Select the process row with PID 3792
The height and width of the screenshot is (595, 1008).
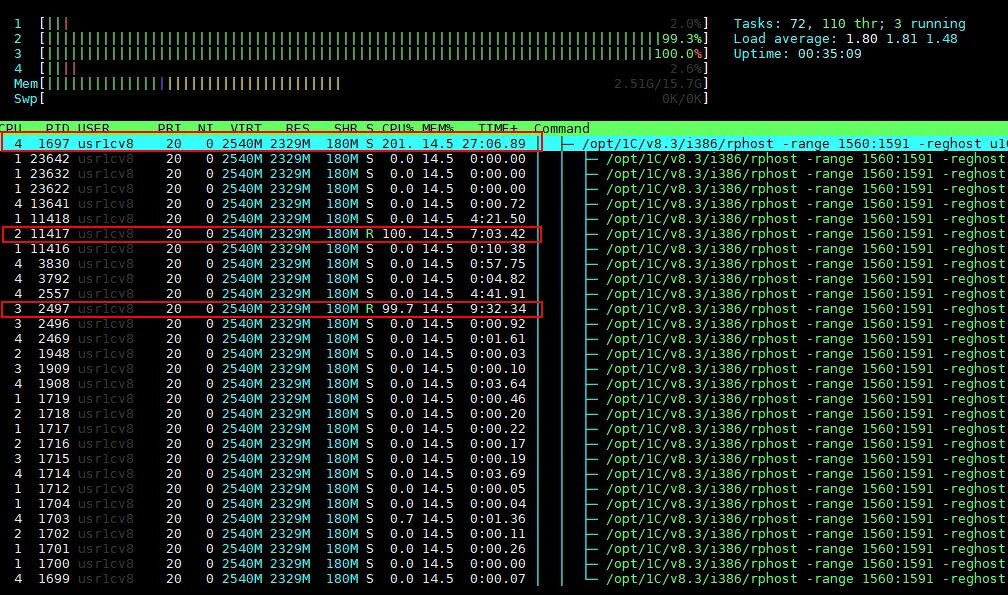504,278
